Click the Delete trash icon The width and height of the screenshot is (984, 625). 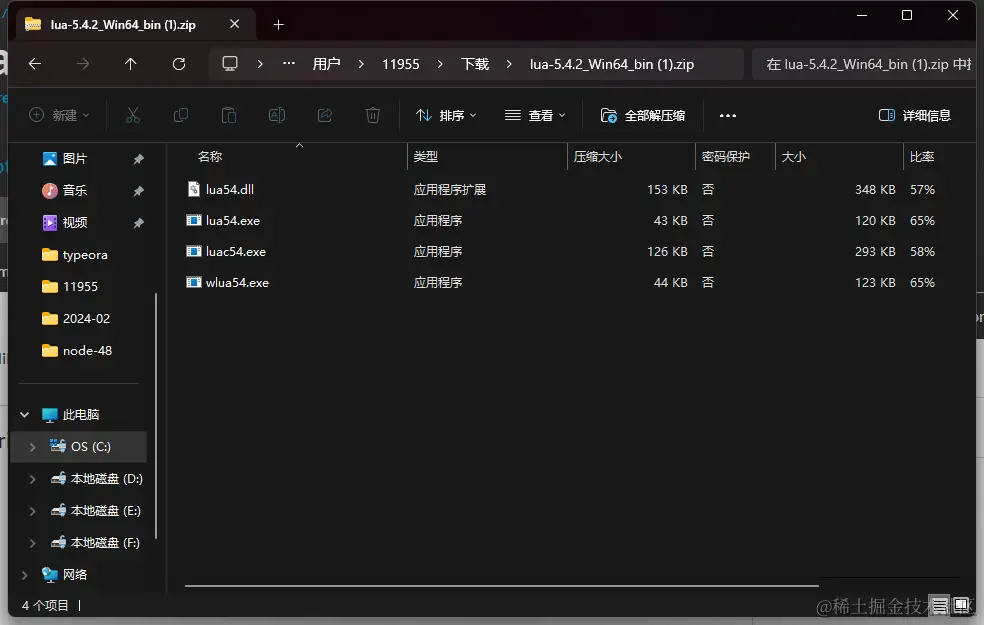373,115
